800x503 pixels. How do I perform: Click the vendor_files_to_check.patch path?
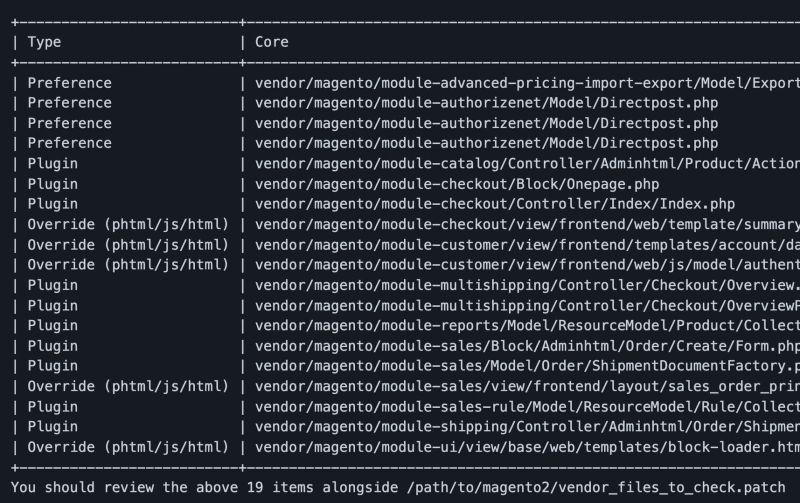pyautogui.click(x=596, y=488)
